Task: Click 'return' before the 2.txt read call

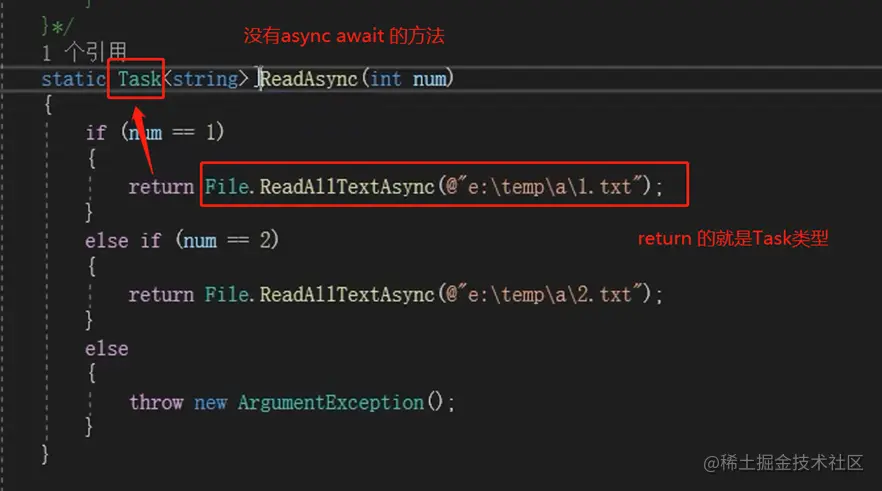Action: pos(161,294)
